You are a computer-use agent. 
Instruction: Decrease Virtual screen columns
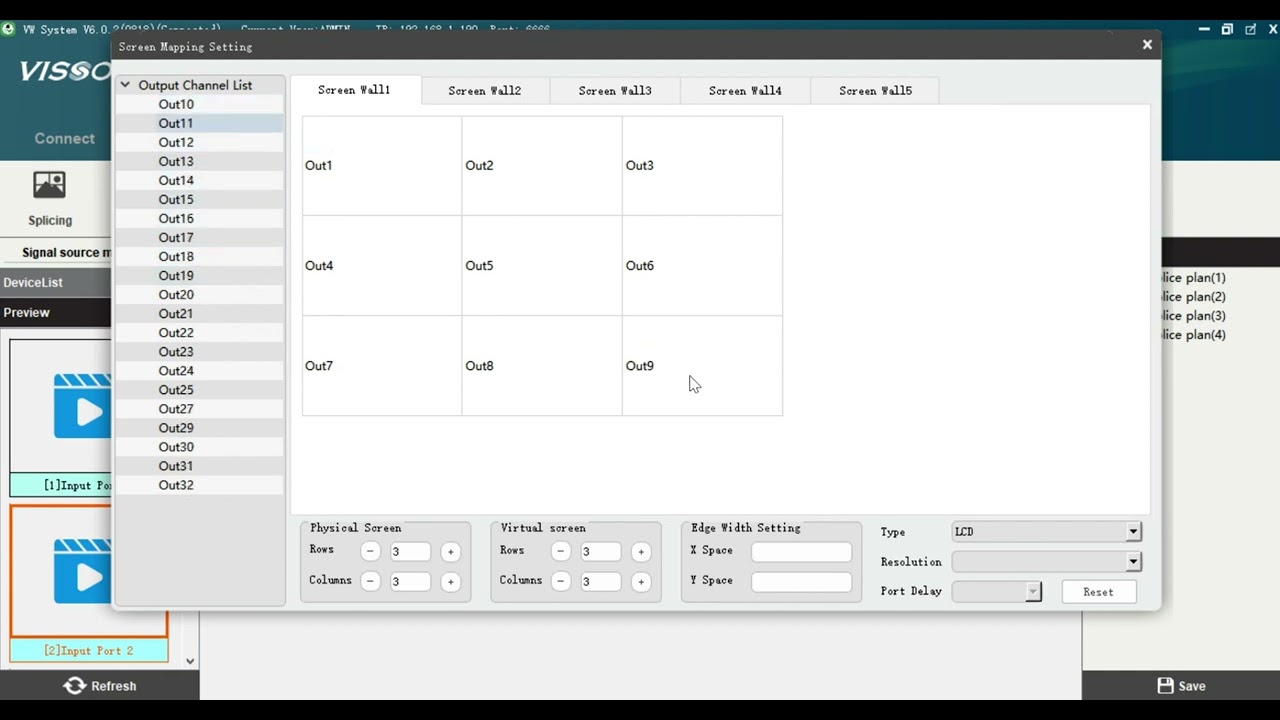click(560, 581)
